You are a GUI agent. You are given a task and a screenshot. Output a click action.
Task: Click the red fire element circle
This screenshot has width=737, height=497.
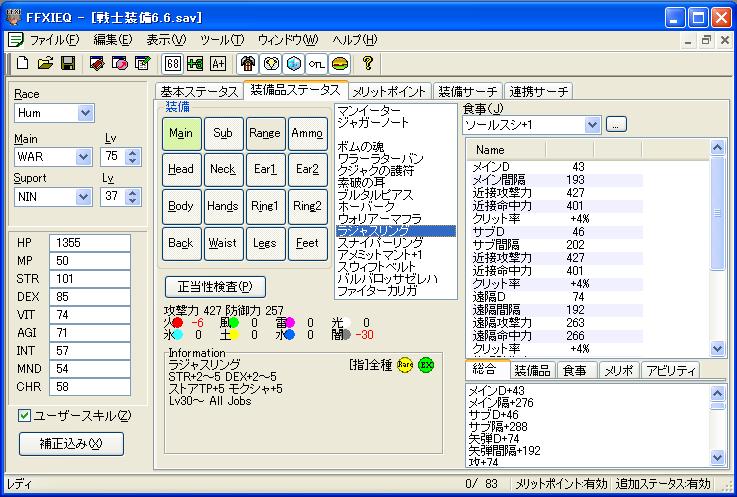click(x=178, y=323)
